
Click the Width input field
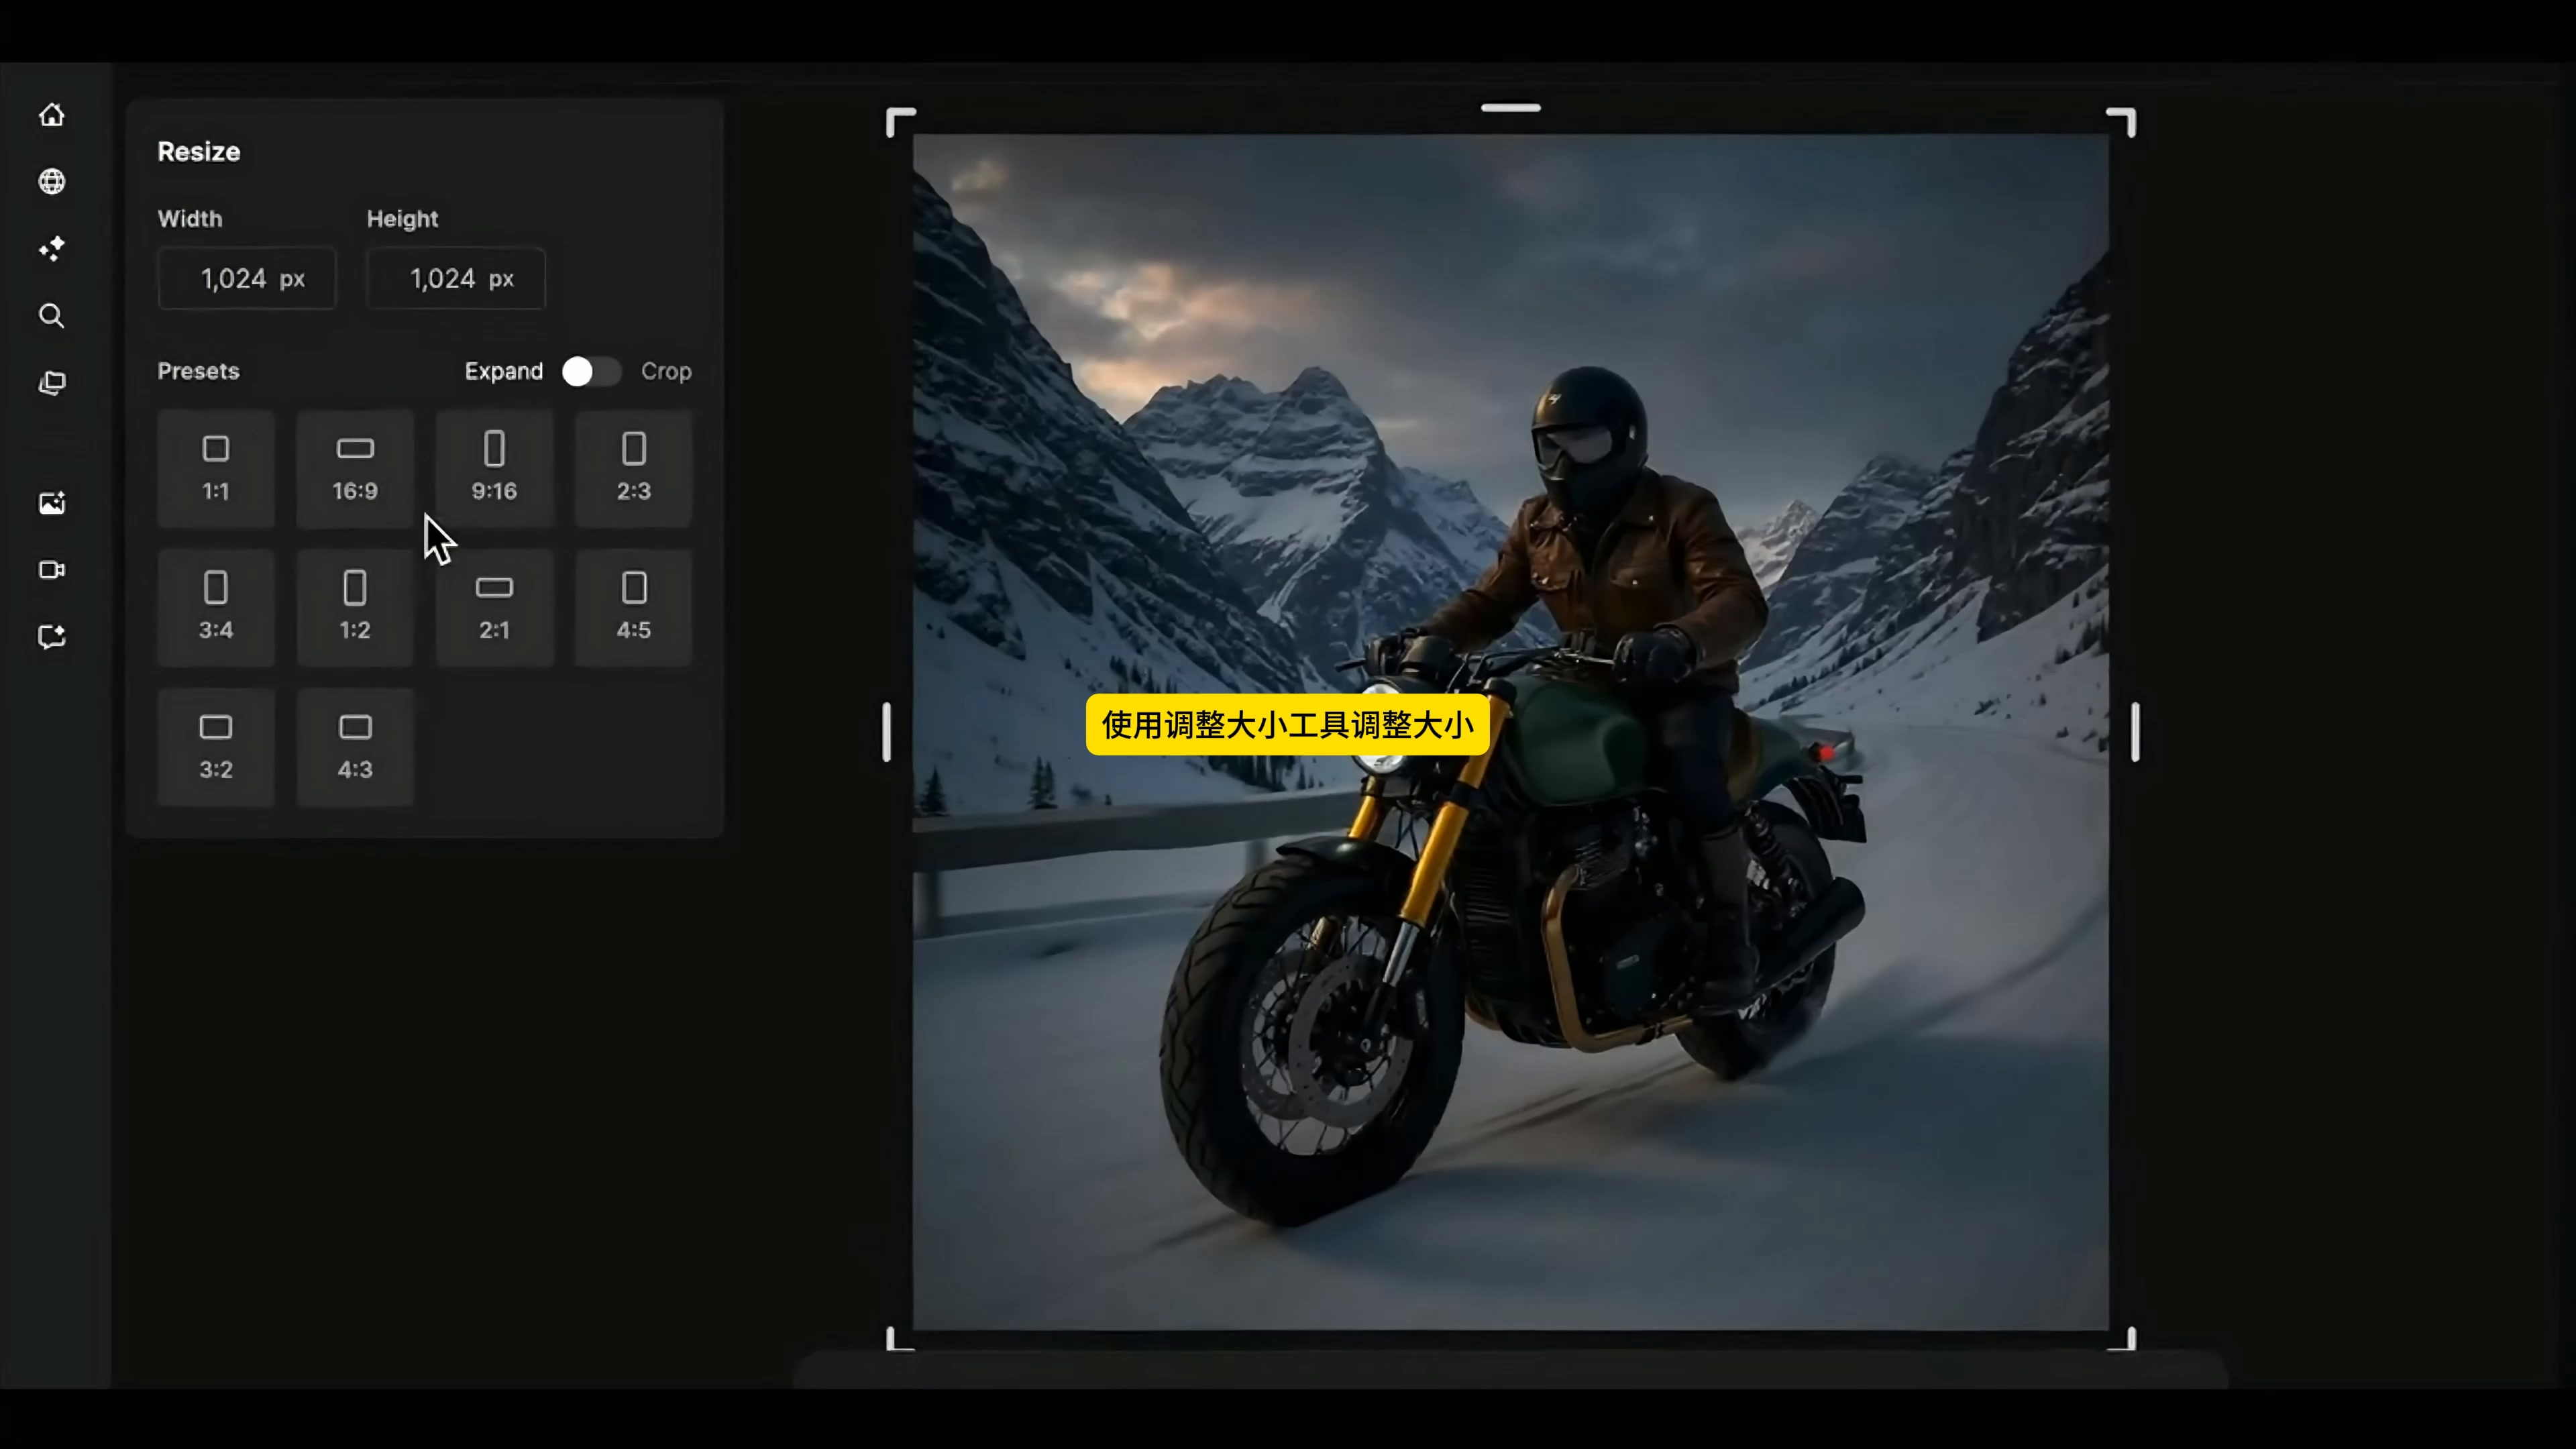[247, 278]
